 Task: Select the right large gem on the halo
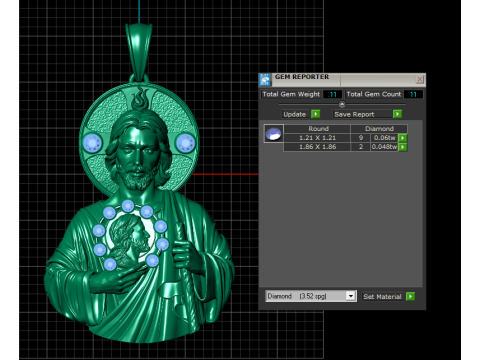pyautogui.click(x=185, y=143)
